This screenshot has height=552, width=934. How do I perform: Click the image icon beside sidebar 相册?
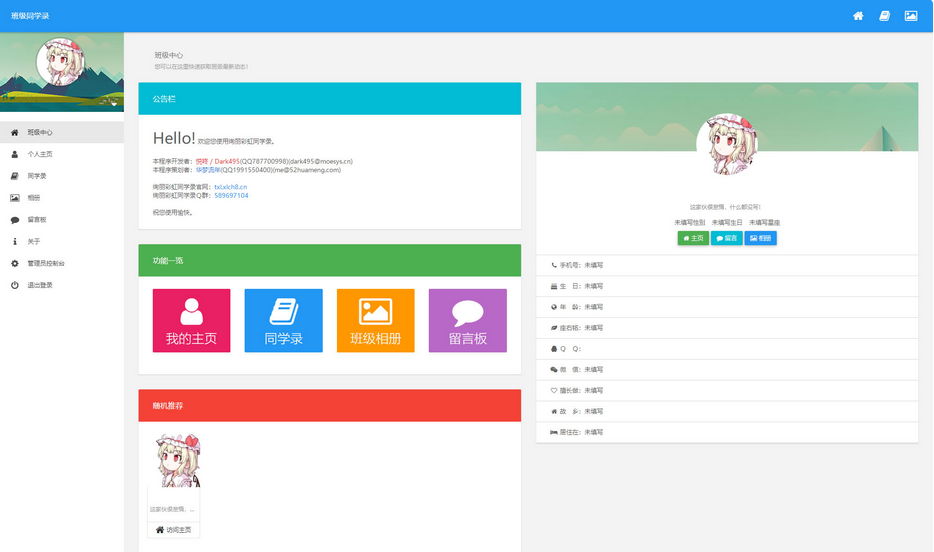point(14,198)
